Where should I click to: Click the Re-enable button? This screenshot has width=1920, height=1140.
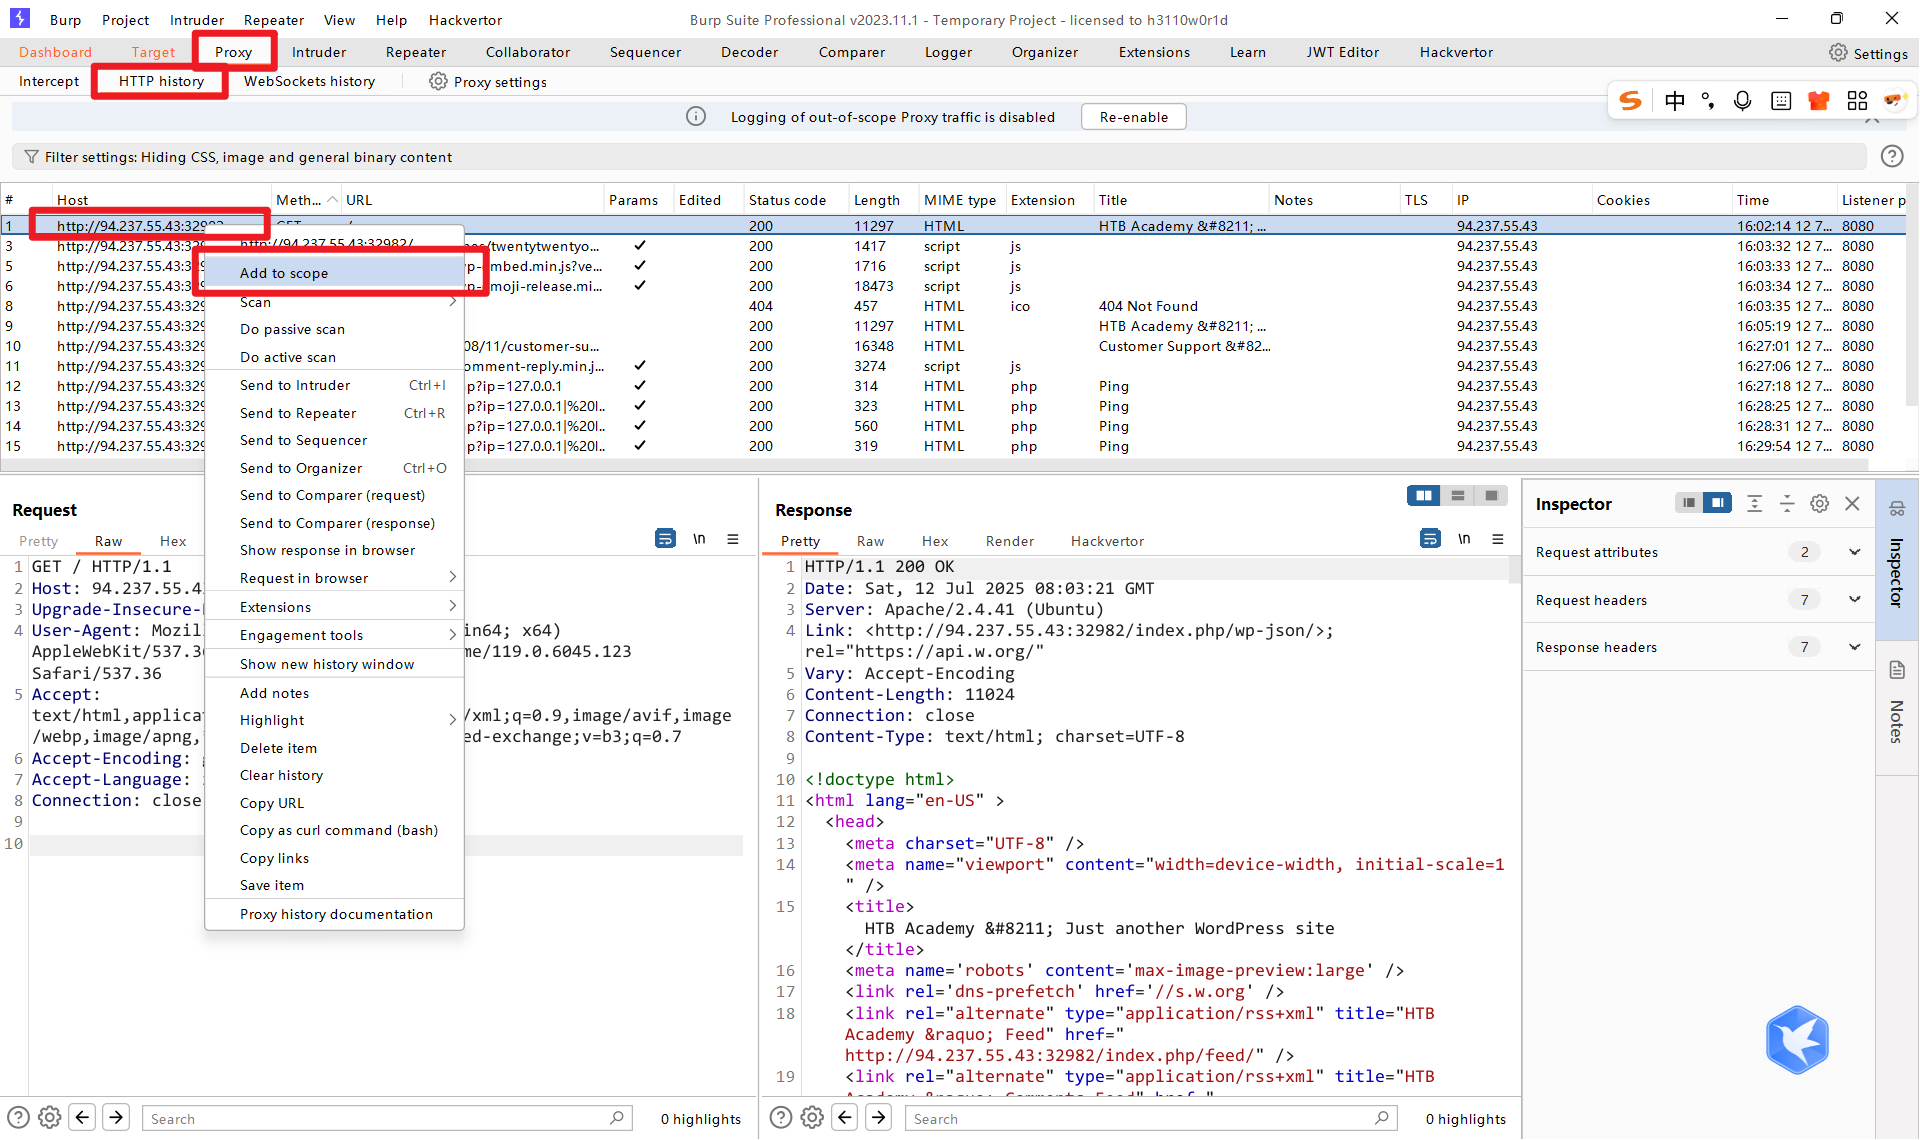[1133, 117]
